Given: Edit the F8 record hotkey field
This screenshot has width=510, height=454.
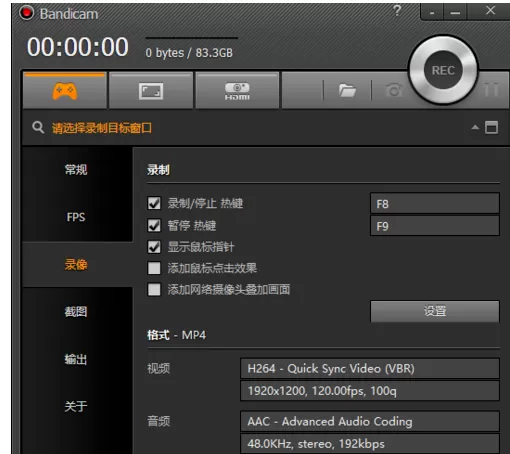Looking at the screenshot, I should (435, 203).
